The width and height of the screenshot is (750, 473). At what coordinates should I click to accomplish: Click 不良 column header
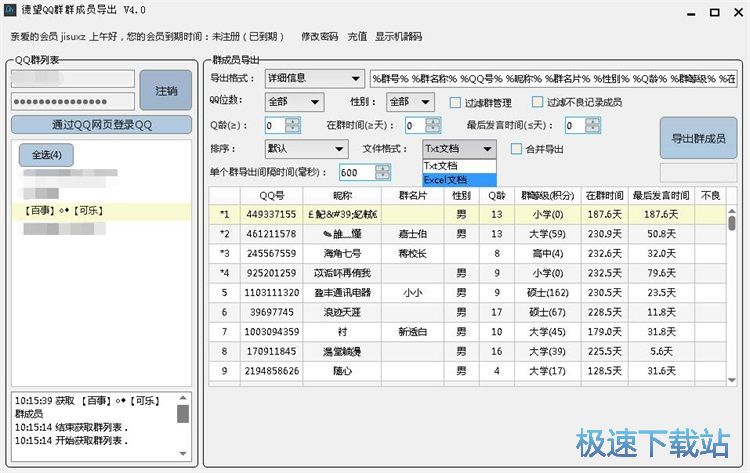(710, 195)
